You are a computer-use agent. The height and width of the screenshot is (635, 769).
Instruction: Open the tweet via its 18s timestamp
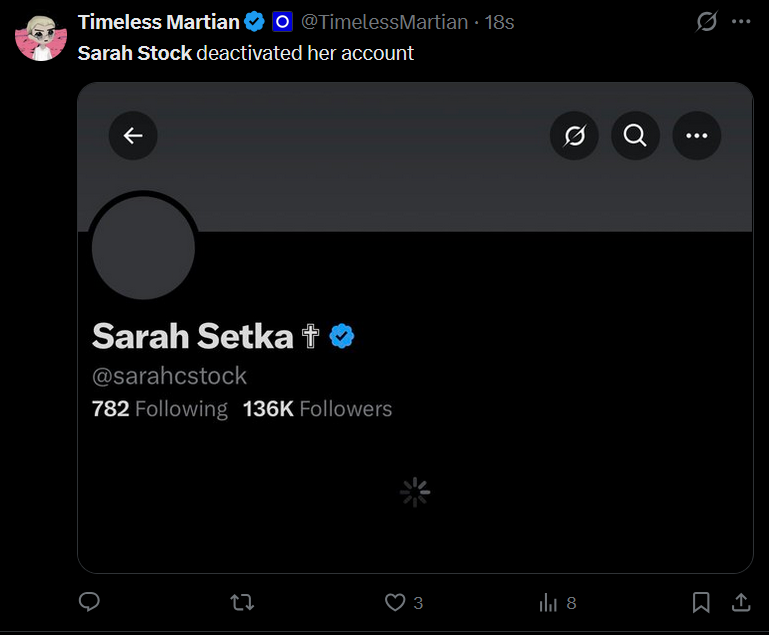coord(499,22)
